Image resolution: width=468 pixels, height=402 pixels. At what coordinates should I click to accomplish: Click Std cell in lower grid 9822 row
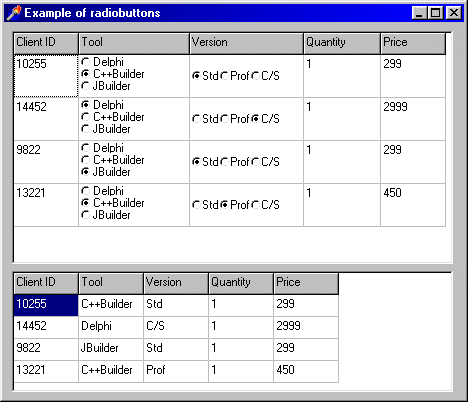(176, 349)
